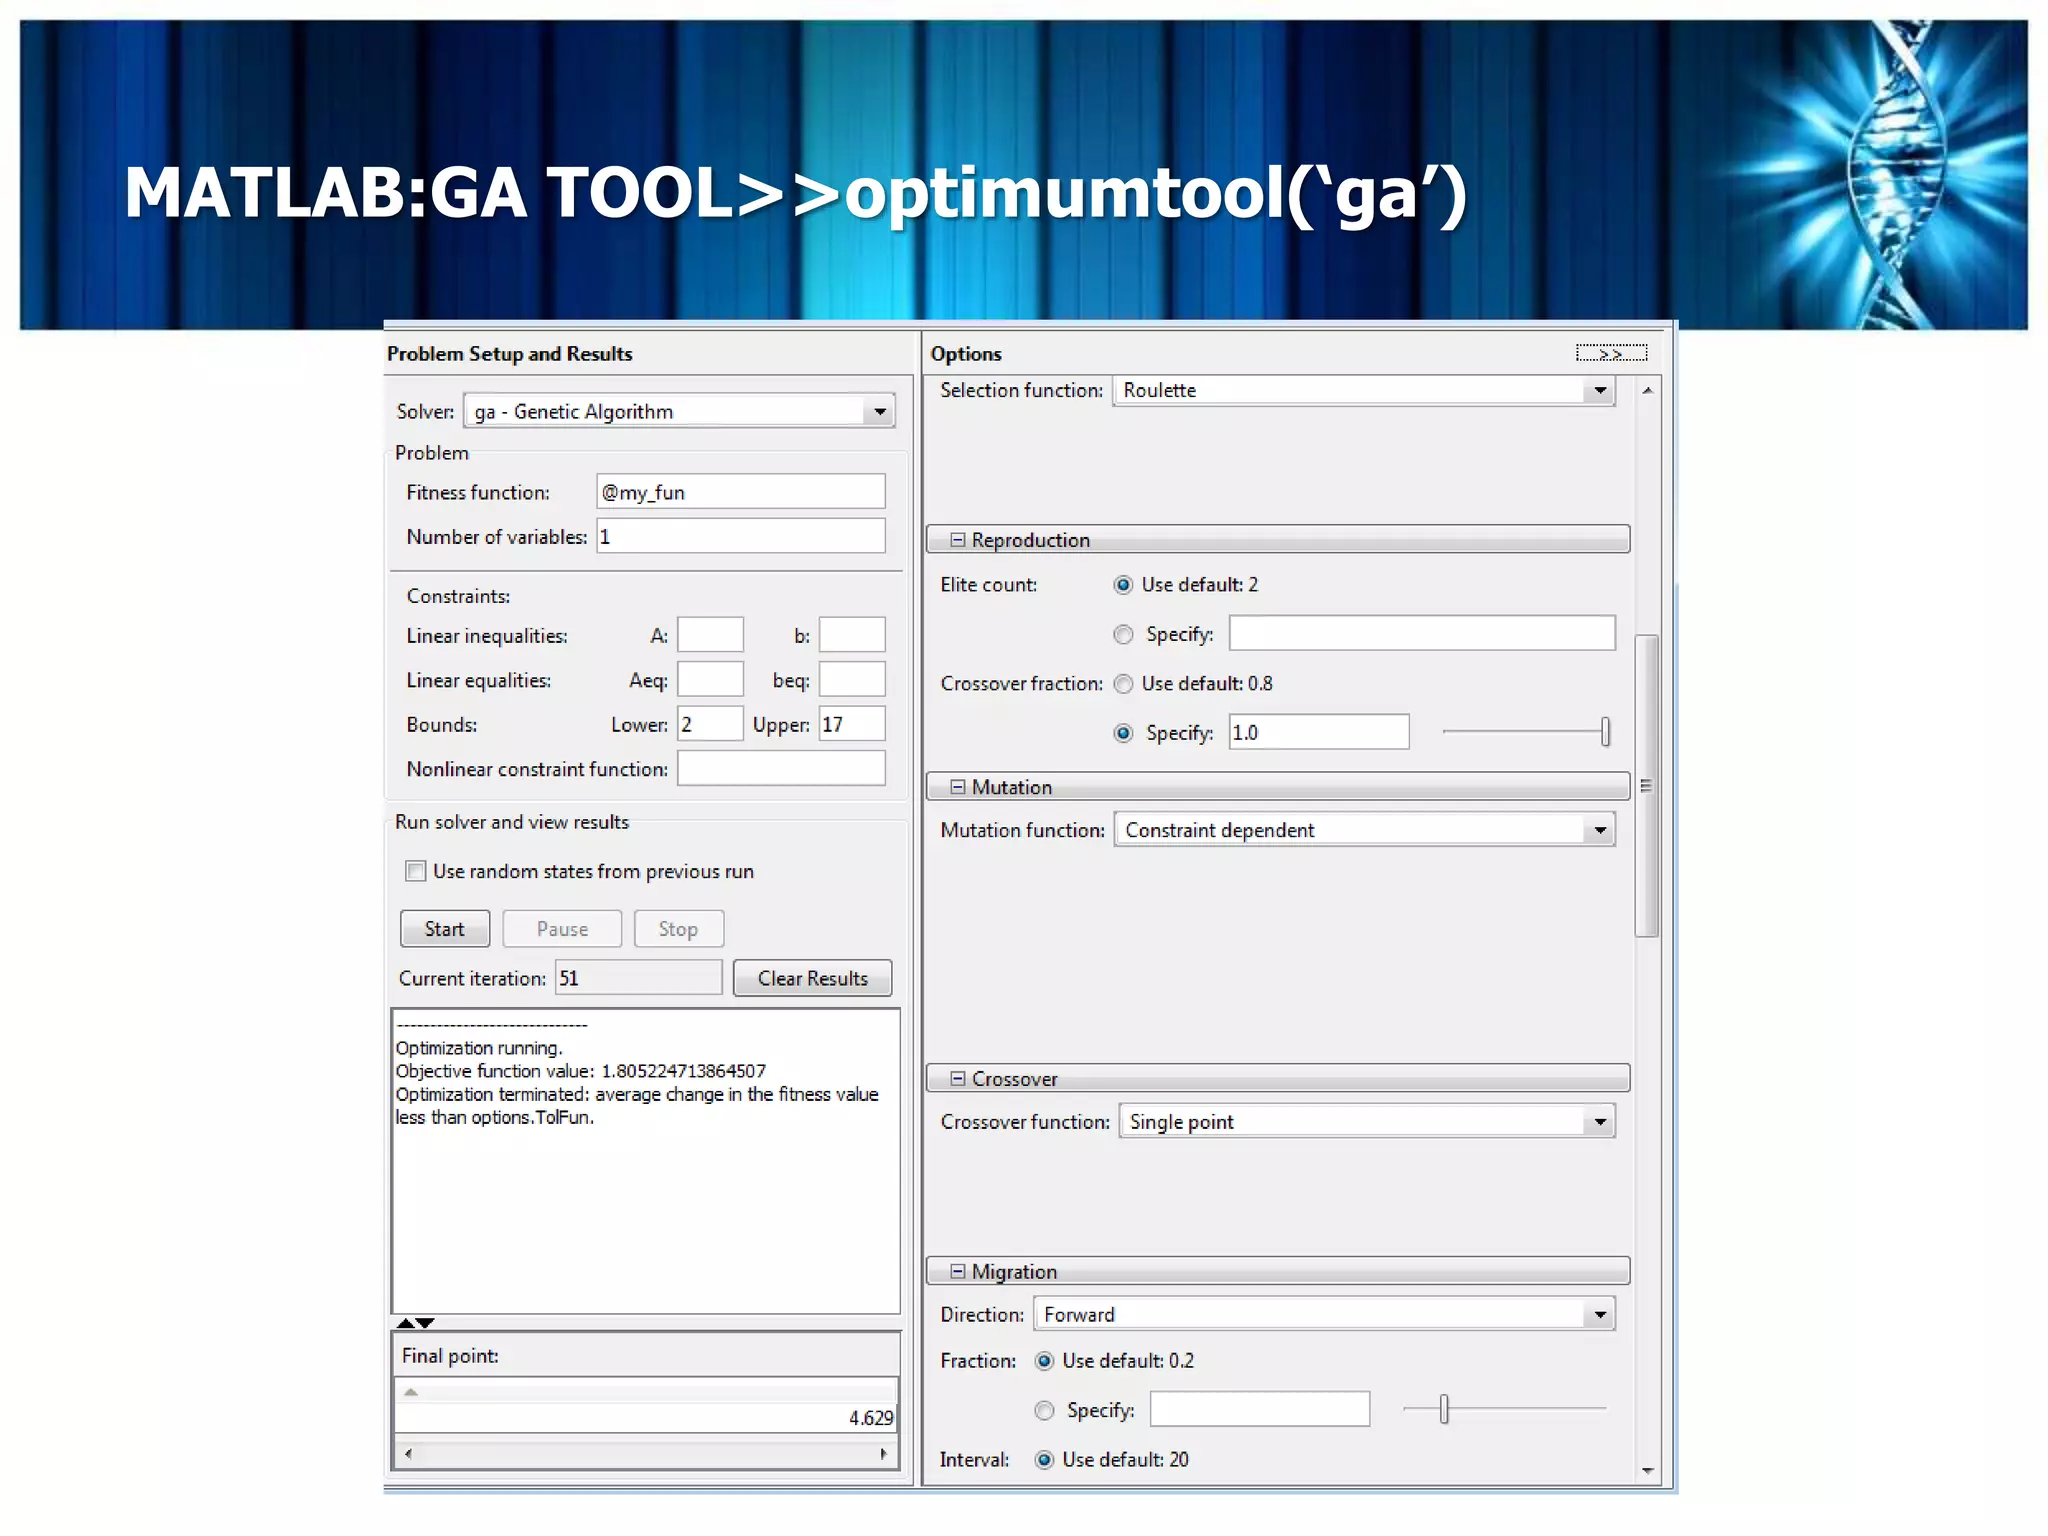The image size is (2048, 1536).
Task: Click the Lower bound field
Action: pos(710,724)
